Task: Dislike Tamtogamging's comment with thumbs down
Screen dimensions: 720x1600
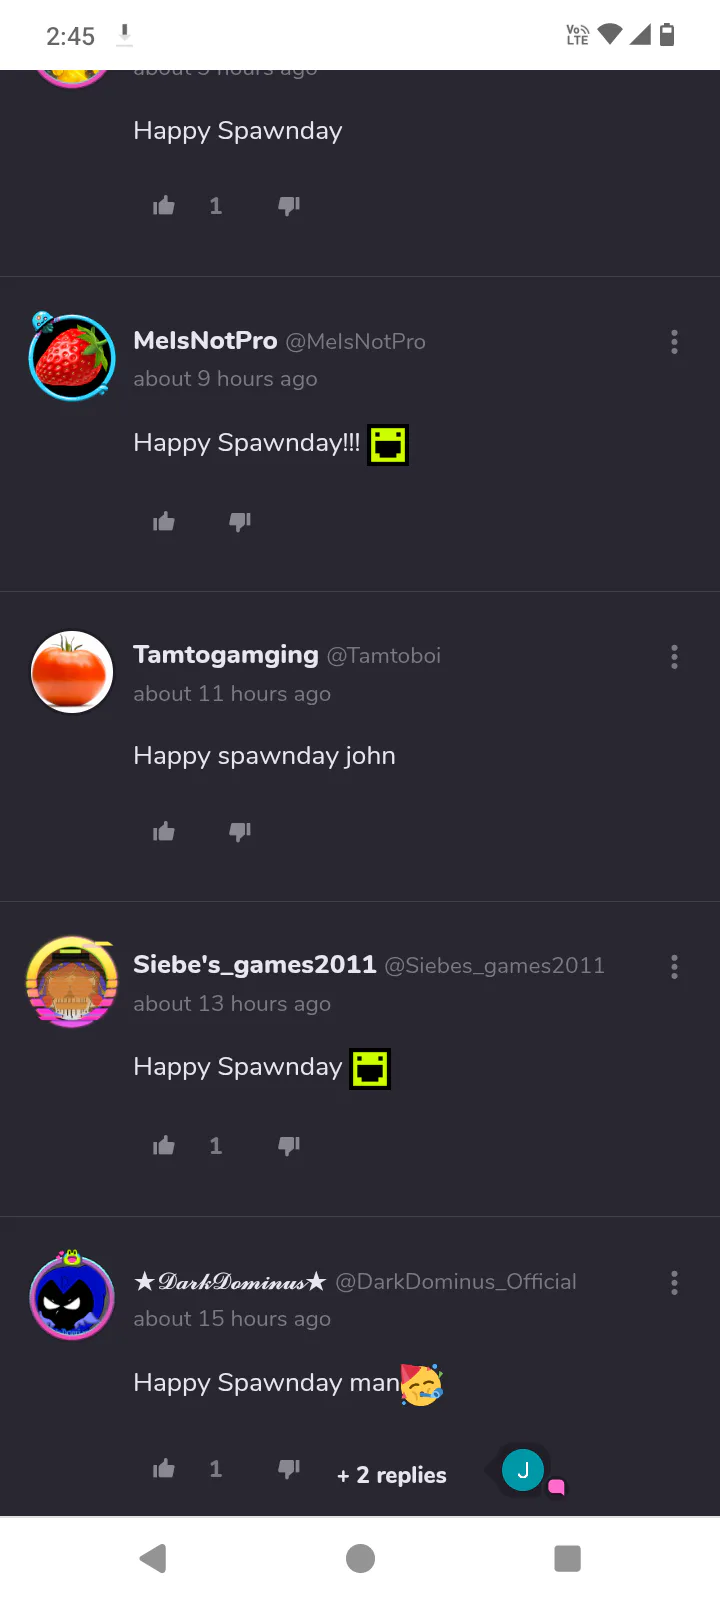Action: click(240, 831)
